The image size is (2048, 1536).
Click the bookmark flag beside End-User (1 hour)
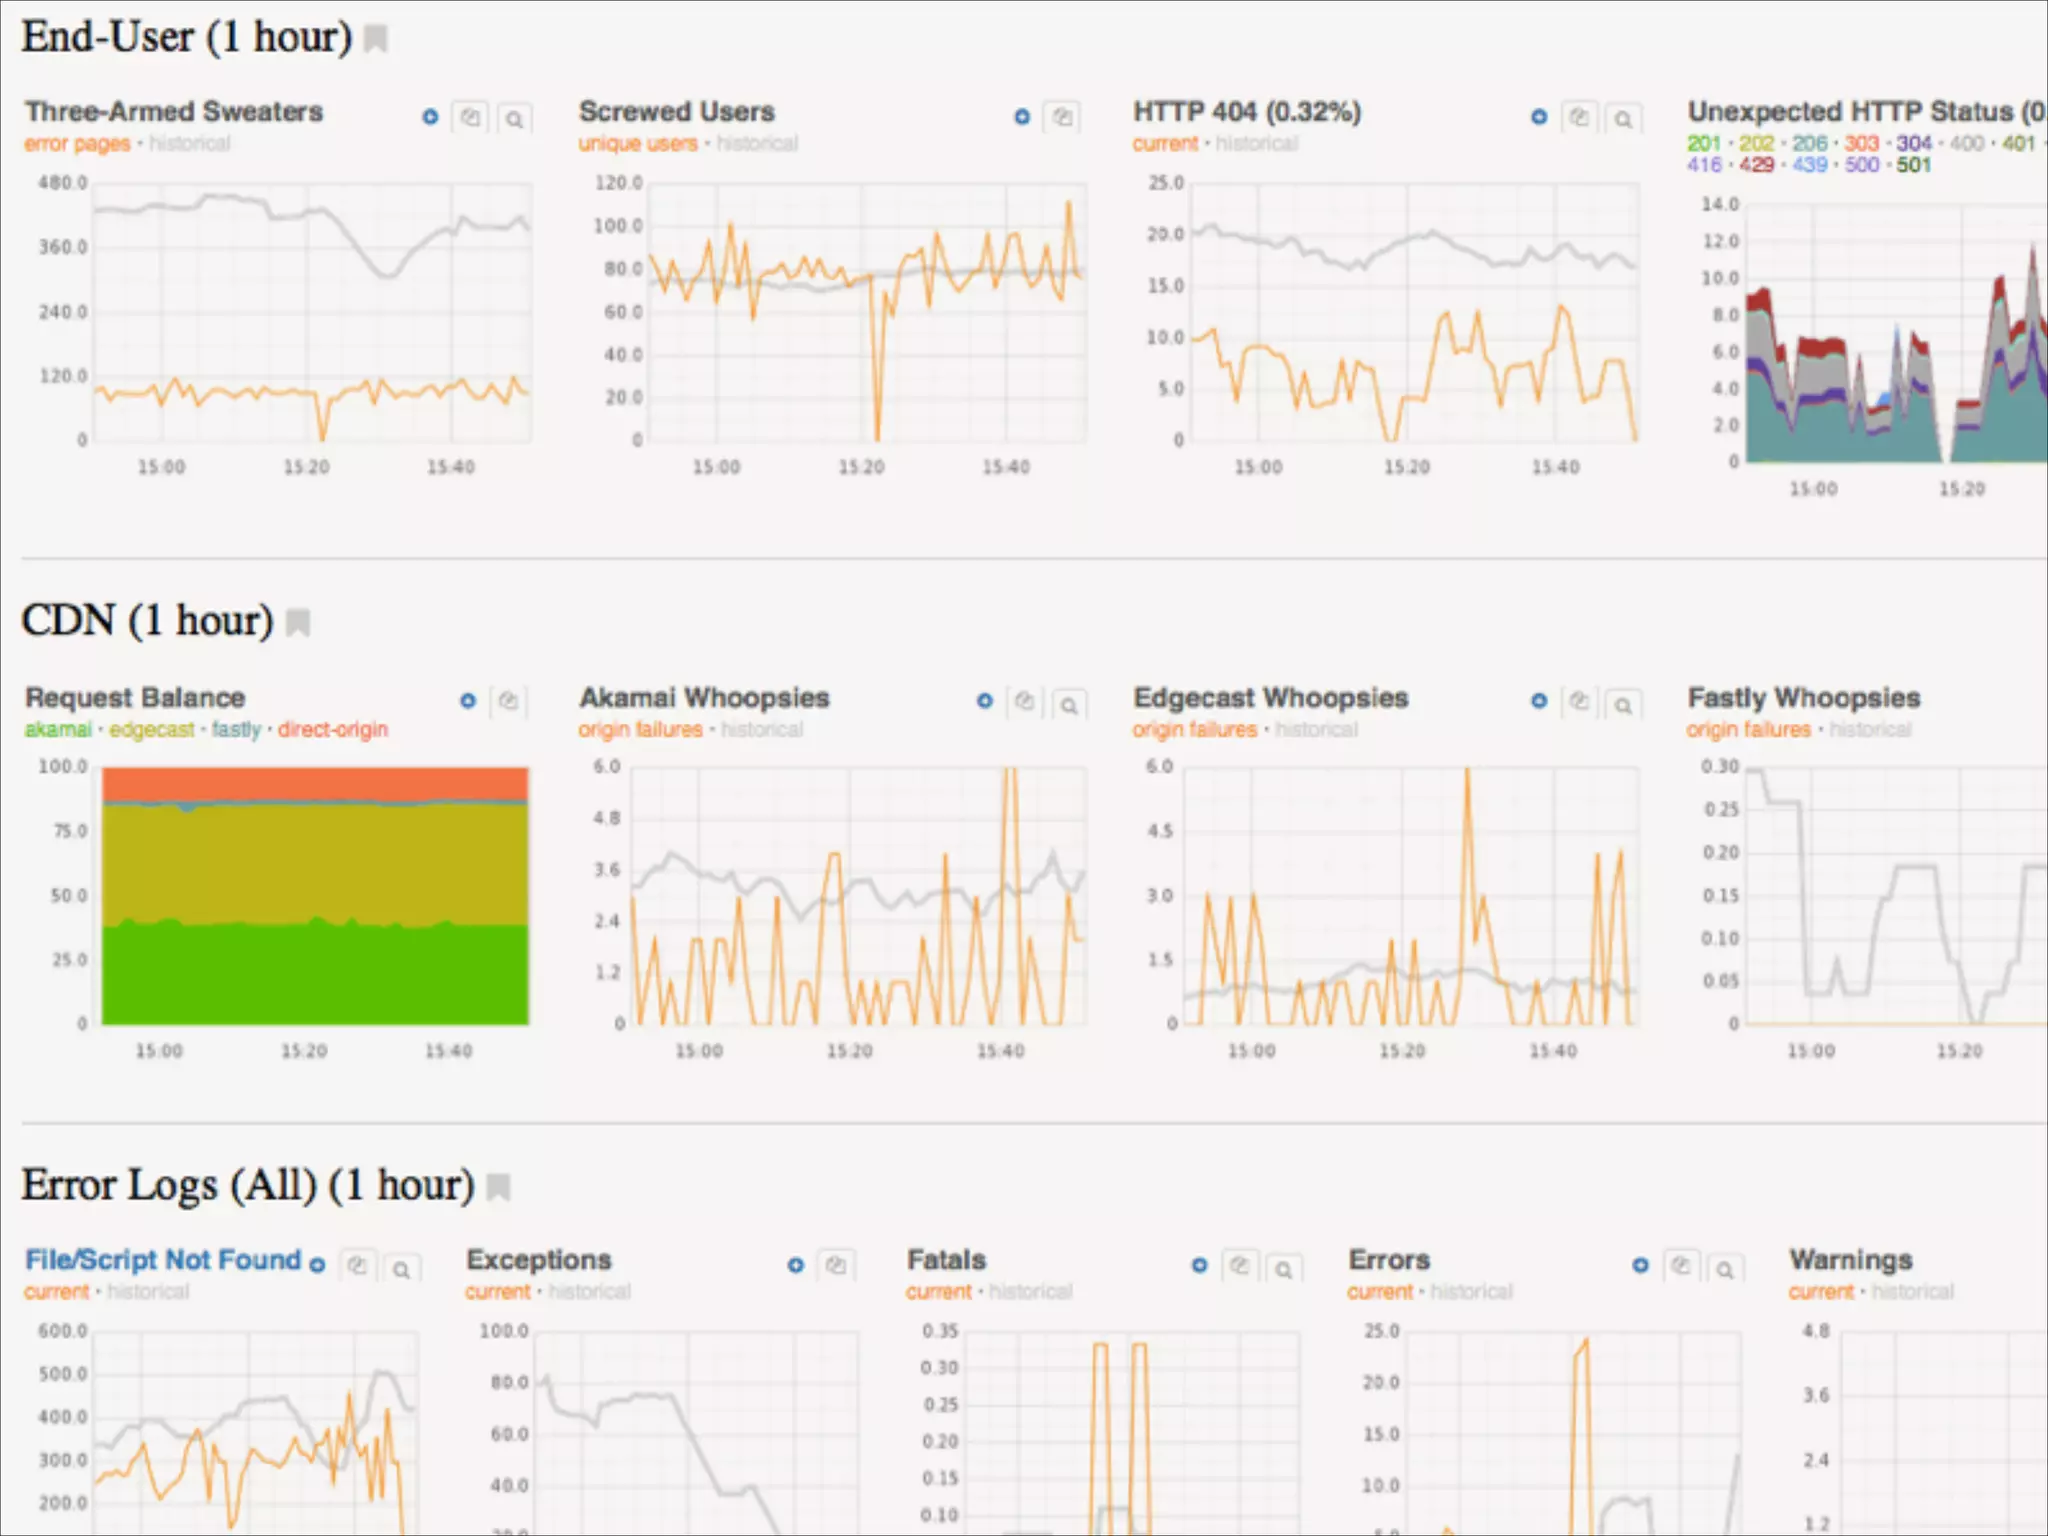(376, 39)
